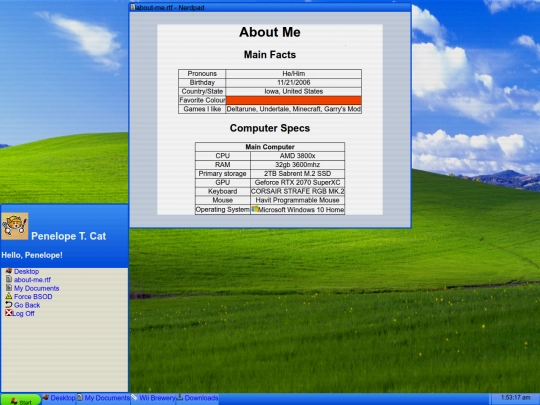Click the 'Penelope T. Cat' user name
The width and height of the screenshot is (540, 405).
69,236
